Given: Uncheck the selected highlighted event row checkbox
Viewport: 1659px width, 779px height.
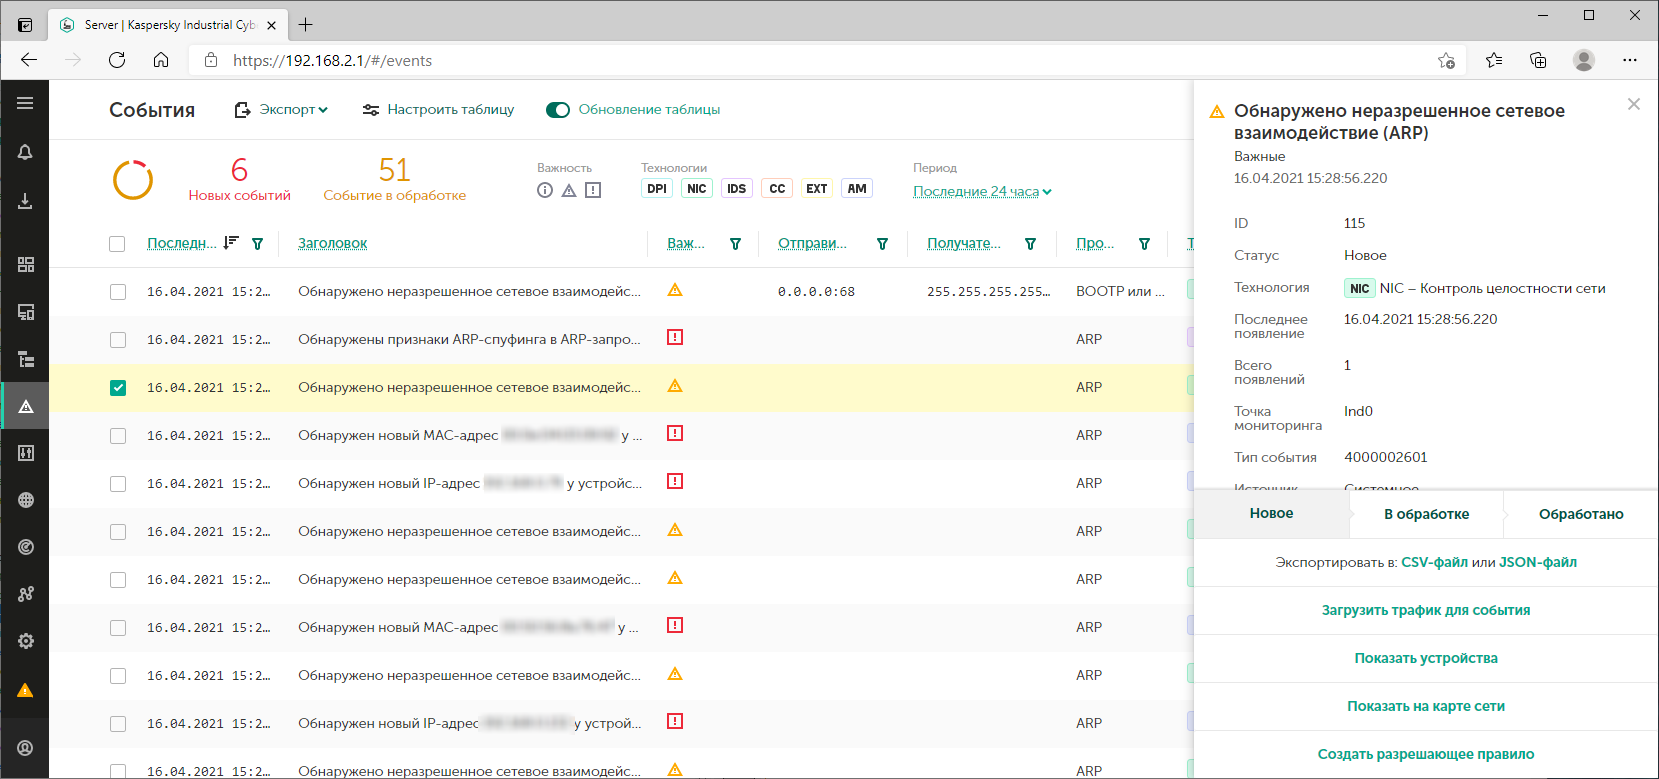Looking at the screenshot, I should coord(118,388).
